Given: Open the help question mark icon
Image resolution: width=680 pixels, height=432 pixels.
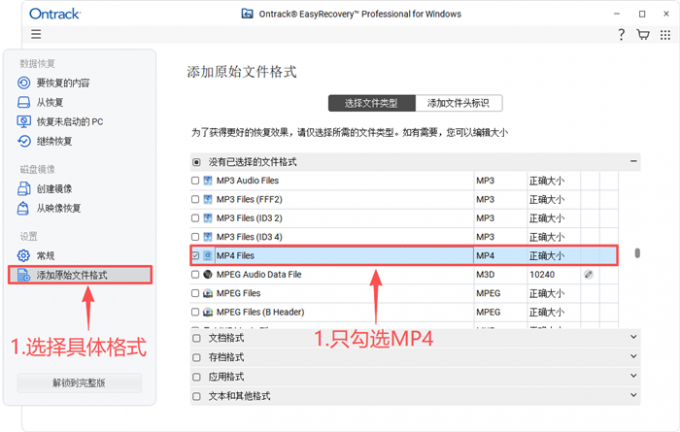Looking at the screenshot, I should tap(621, 34).
